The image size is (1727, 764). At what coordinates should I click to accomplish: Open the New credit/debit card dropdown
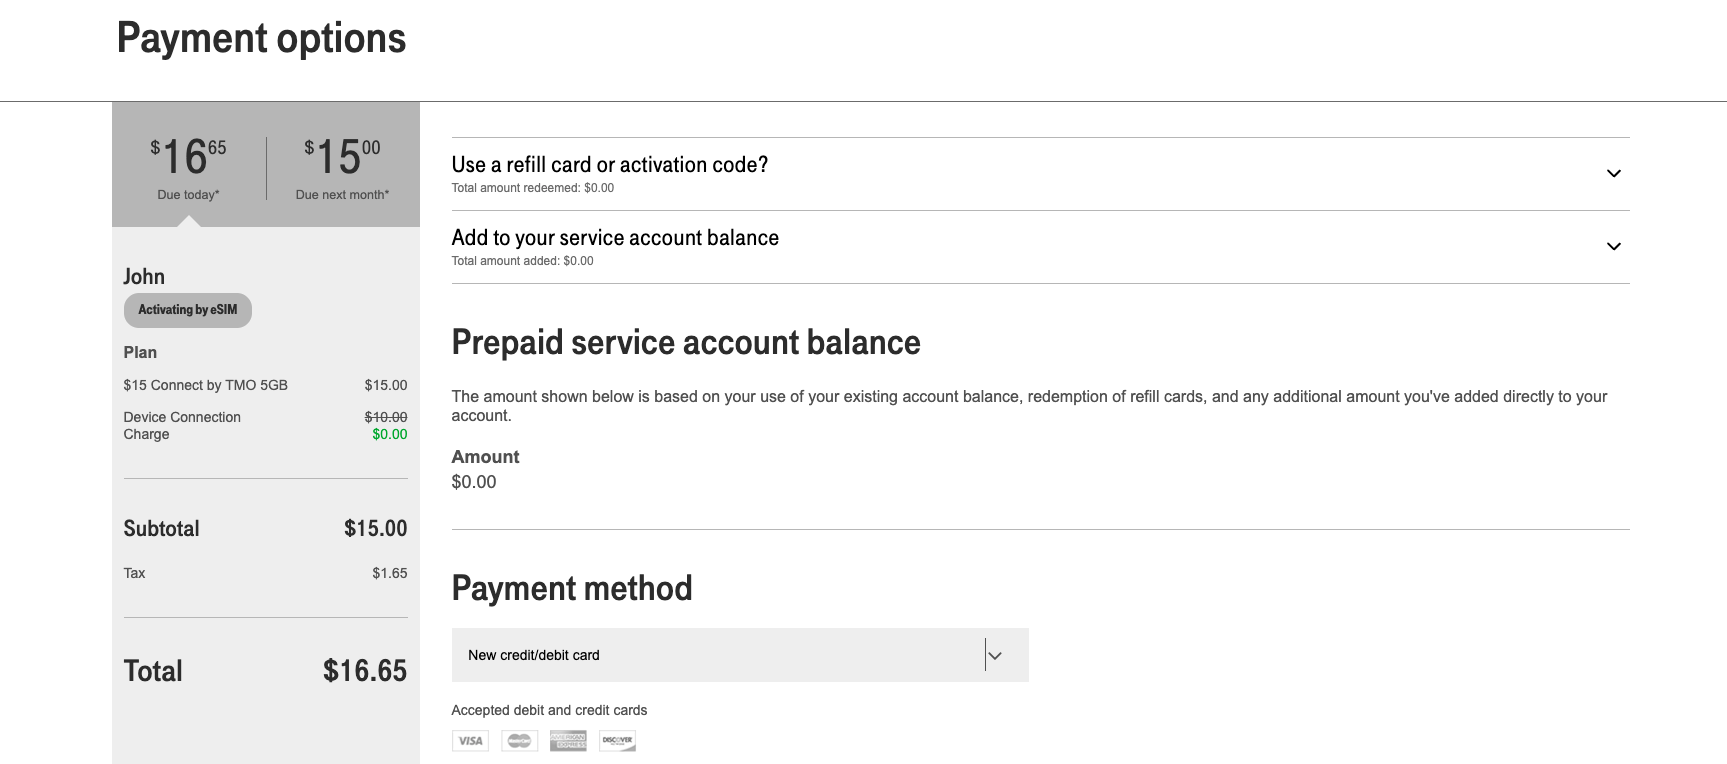point(740,655)
